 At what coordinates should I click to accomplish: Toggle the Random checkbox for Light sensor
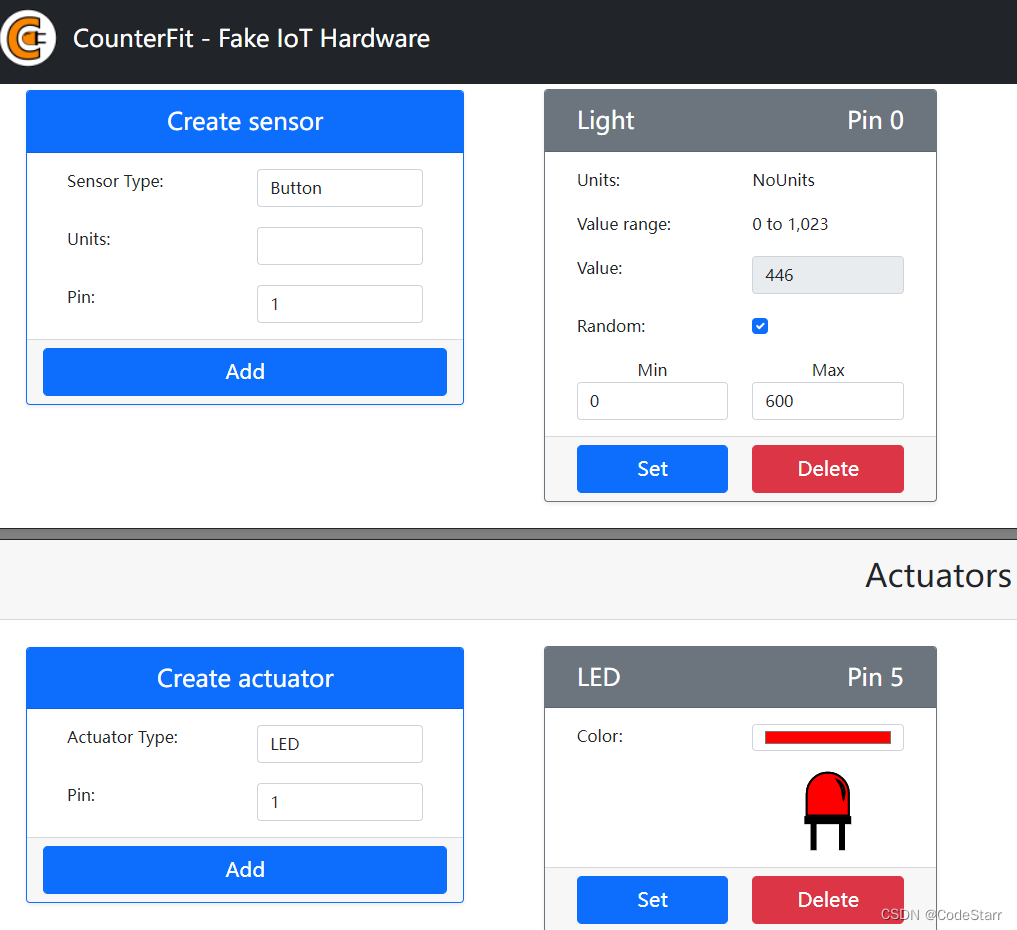tap(760, 326)
